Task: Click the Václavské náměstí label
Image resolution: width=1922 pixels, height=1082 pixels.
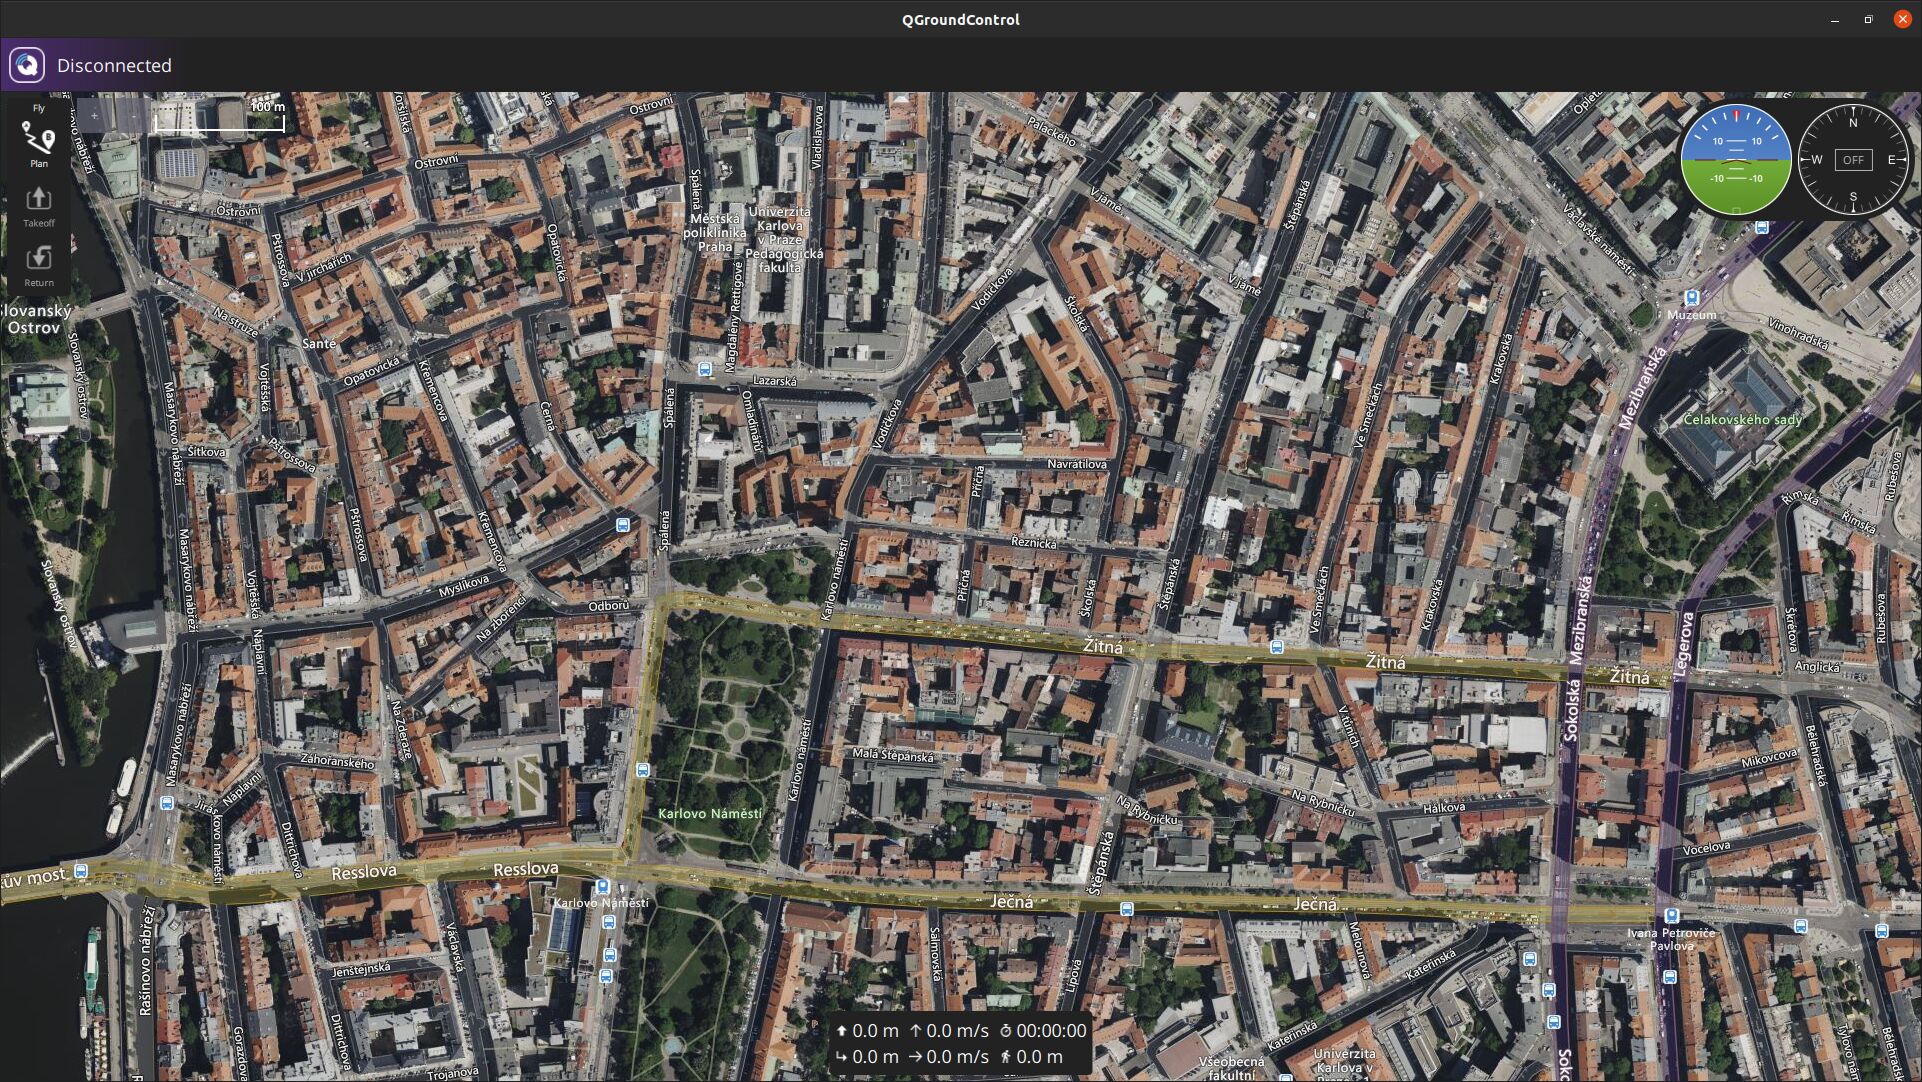Action: (1598, 239)
